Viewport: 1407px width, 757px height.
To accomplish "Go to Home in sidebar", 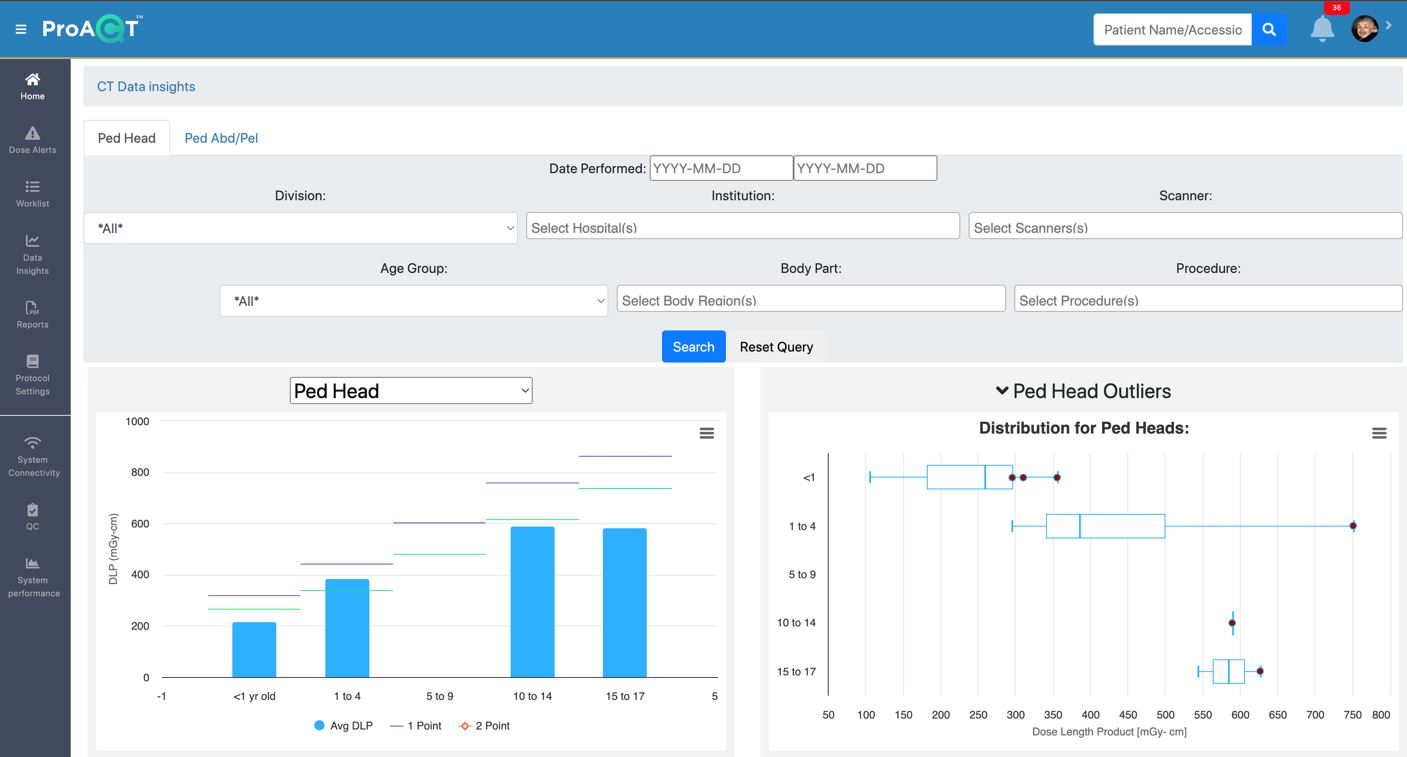I will [x=32, y=86].
